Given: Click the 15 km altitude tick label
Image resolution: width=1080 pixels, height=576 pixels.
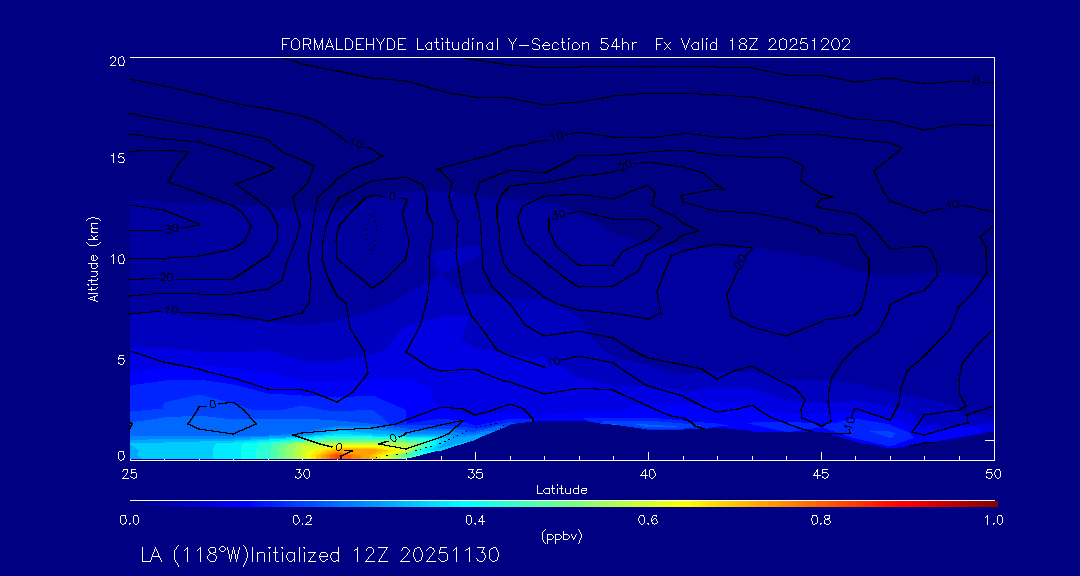Looking at the screenshot, I should pyautogui.click(x=116, y=160).
